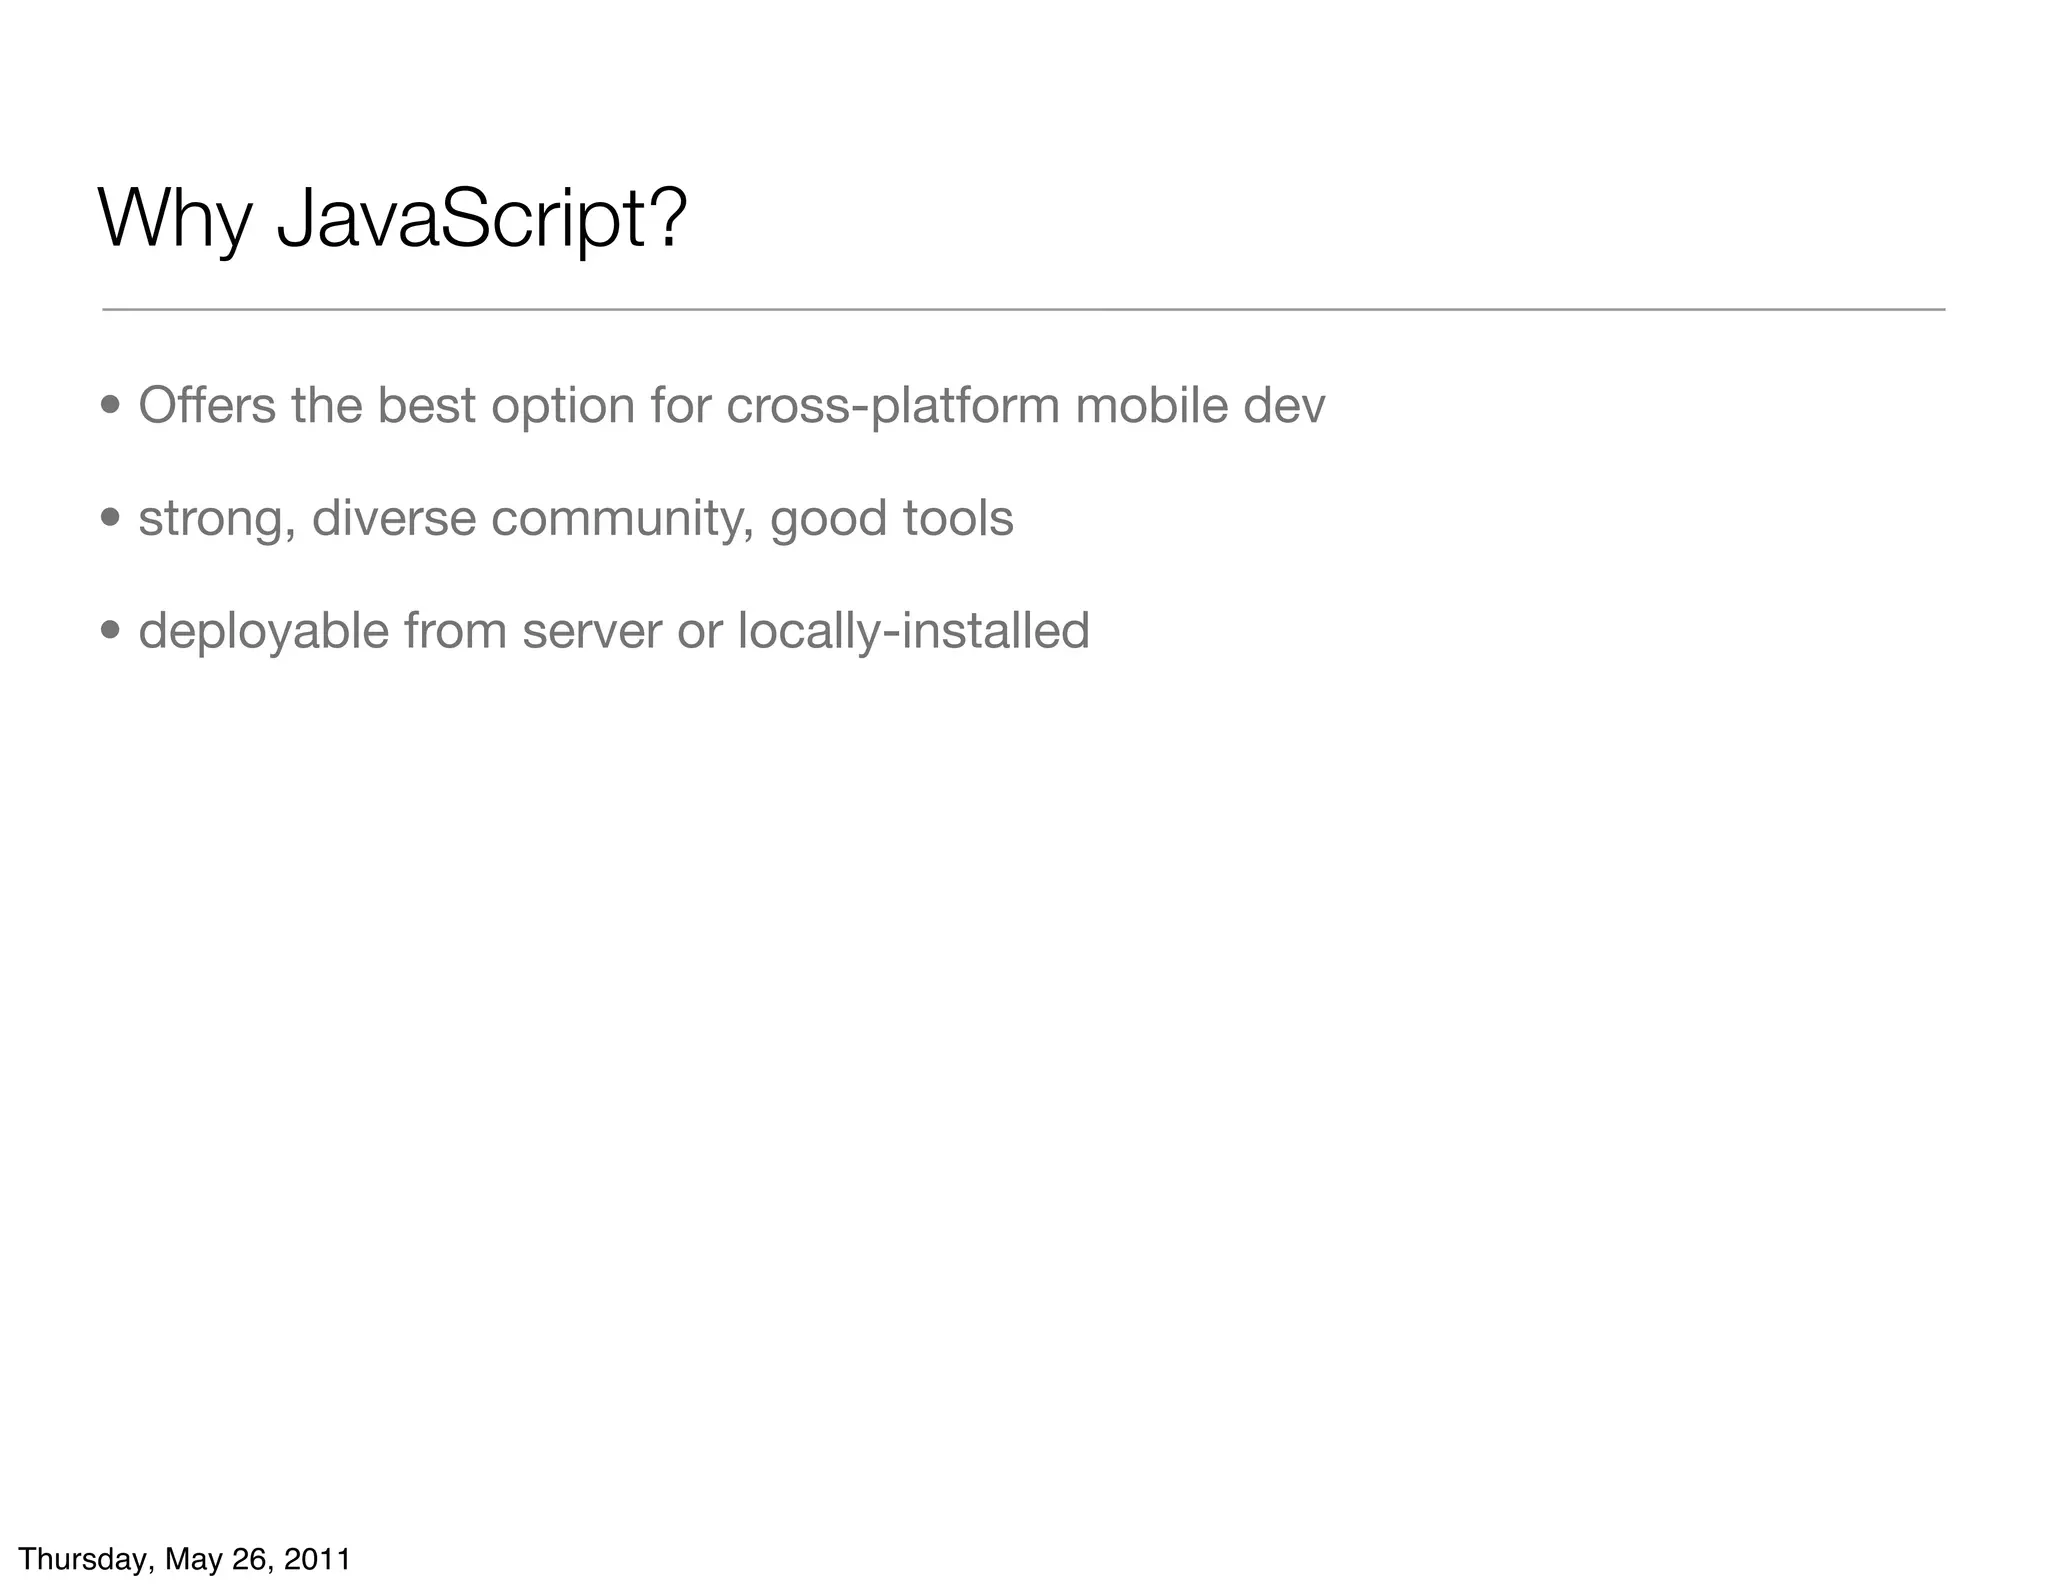Click the bullet dot before 'strong, diverse'
The width and height of the screenshot is (2048, 1587).
(x=111, y=519)
